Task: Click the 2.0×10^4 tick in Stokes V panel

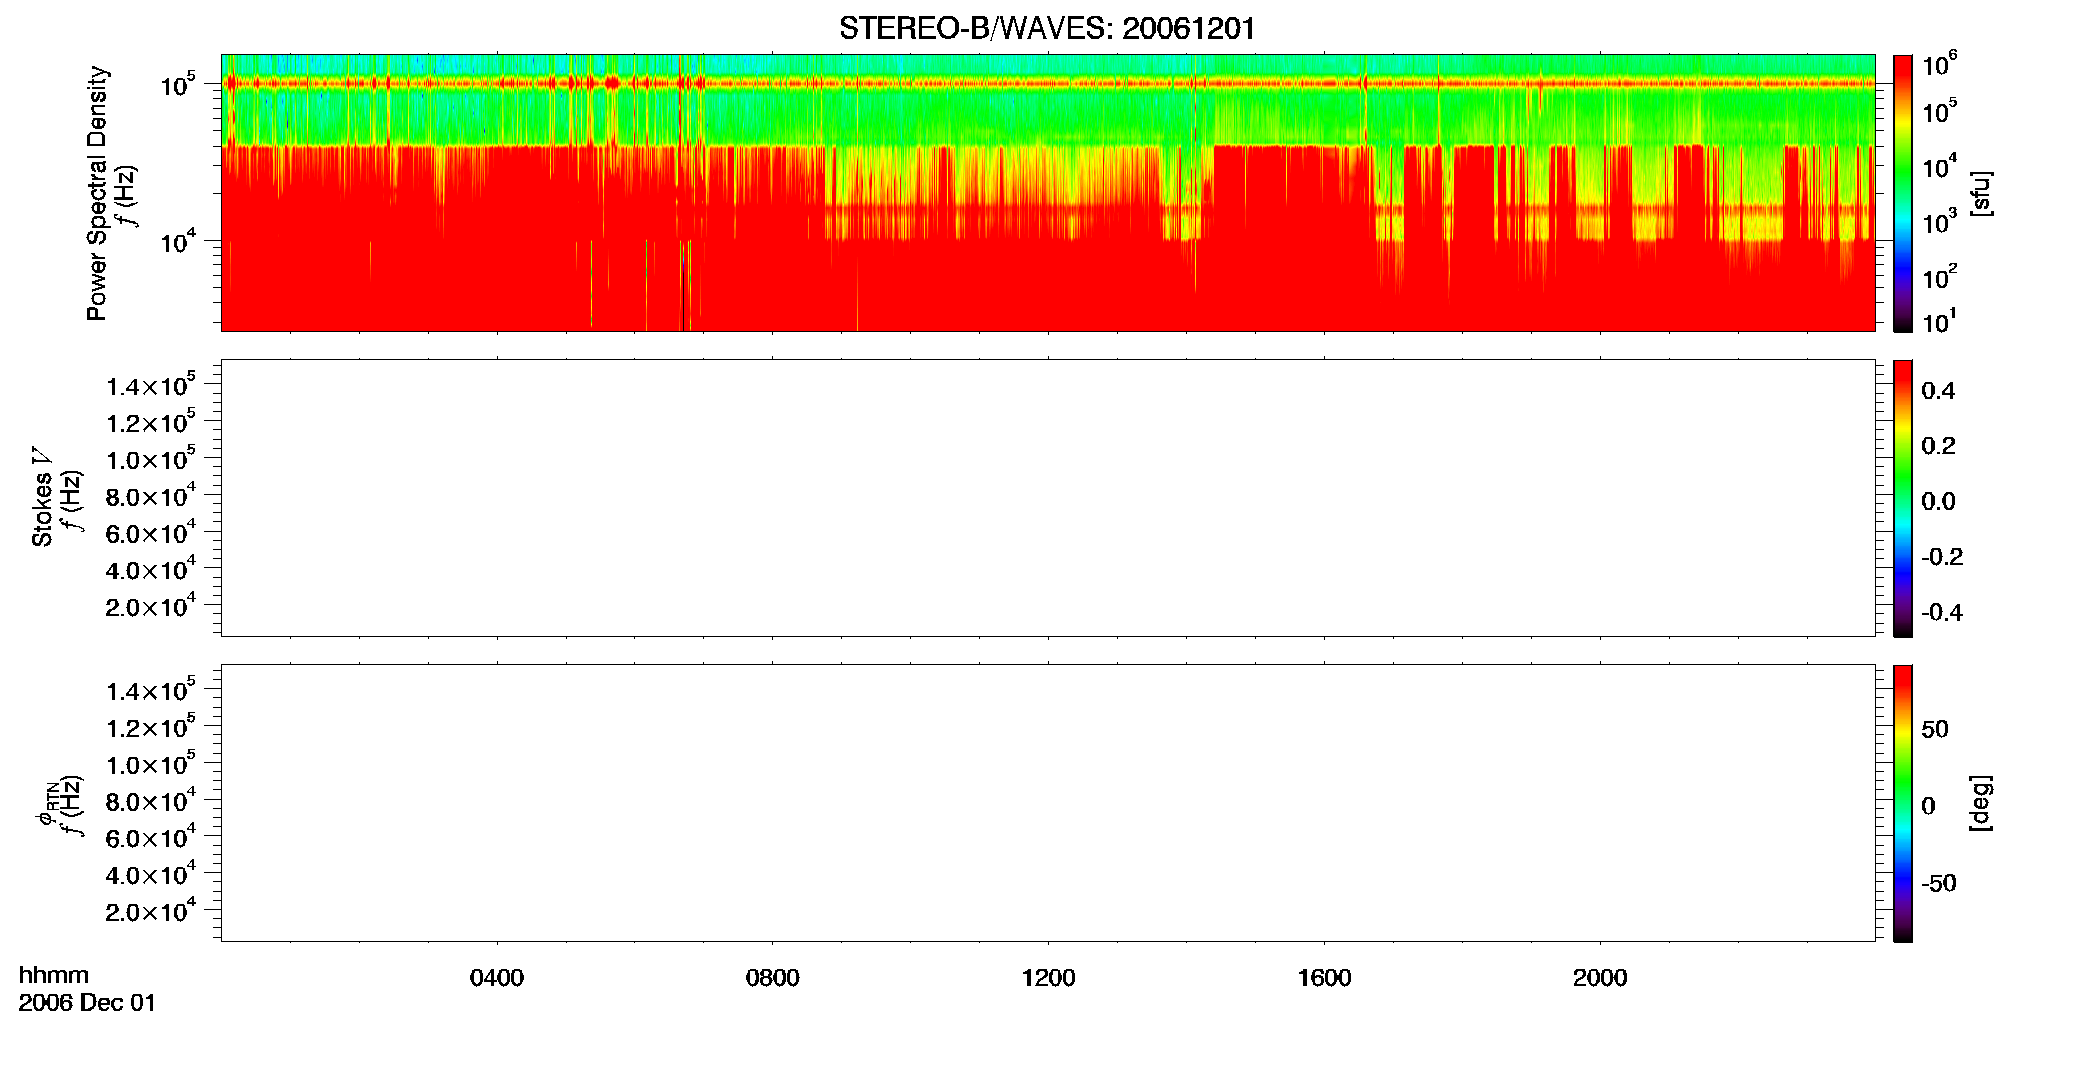Action: tap(151, 606)
